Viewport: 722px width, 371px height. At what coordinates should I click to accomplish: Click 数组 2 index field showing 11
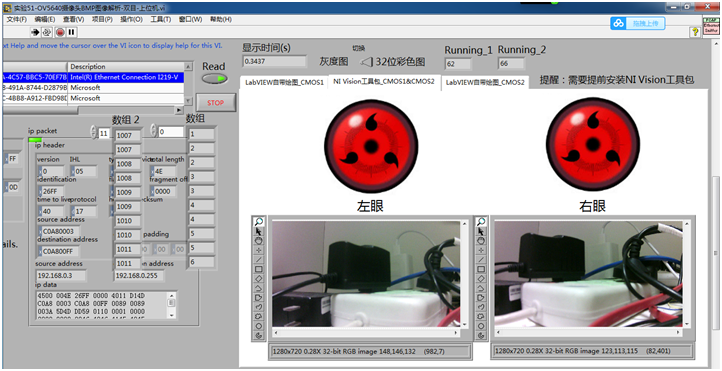(103, 133)
